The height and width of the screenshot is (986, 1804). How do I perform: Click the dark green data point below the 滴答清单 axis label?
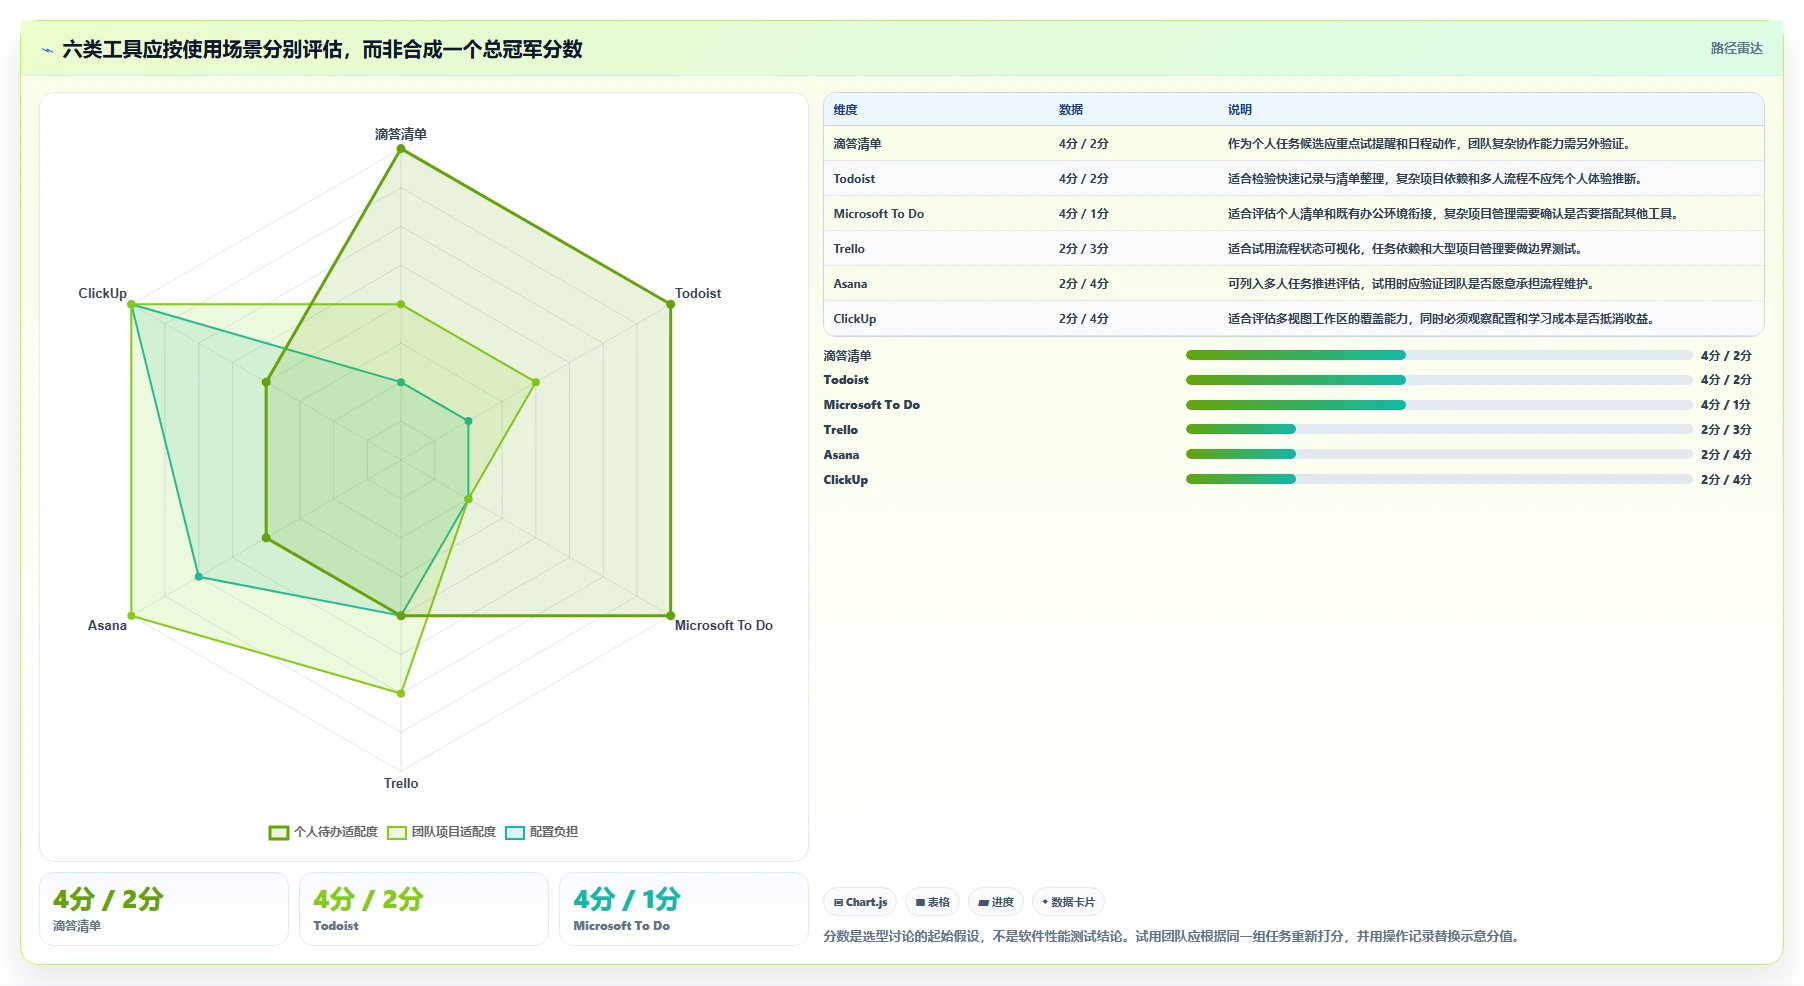tap(401, 149)
